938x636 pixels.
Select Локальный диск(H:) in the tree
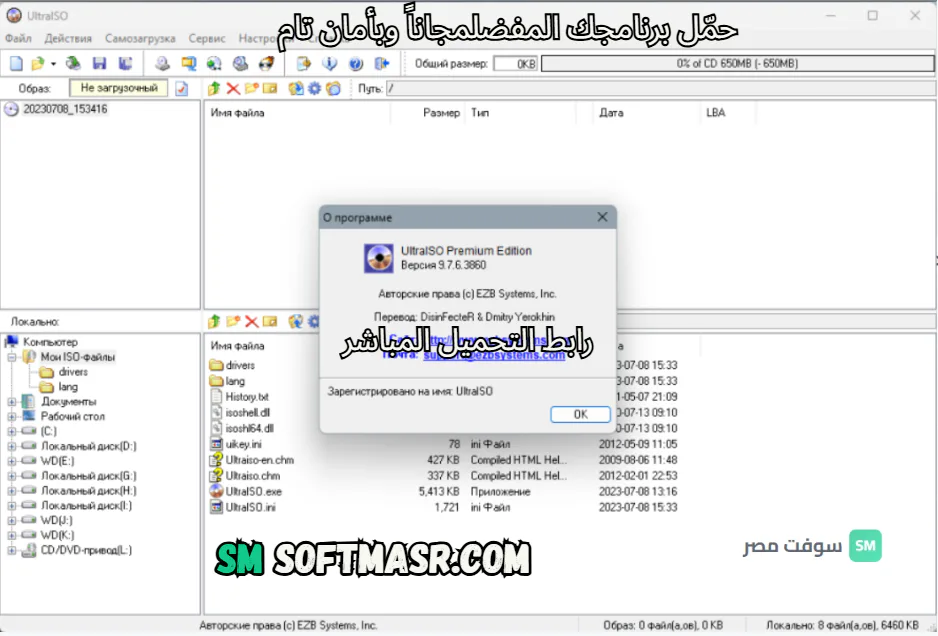pos(89,491)
